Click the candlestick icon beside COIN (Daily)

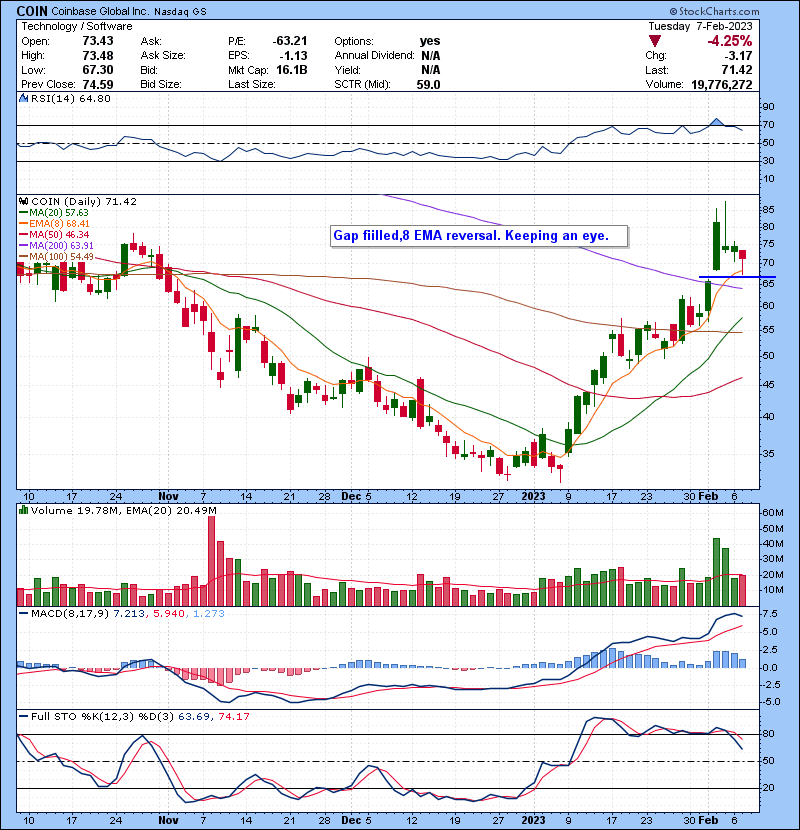tap(23, 201)
